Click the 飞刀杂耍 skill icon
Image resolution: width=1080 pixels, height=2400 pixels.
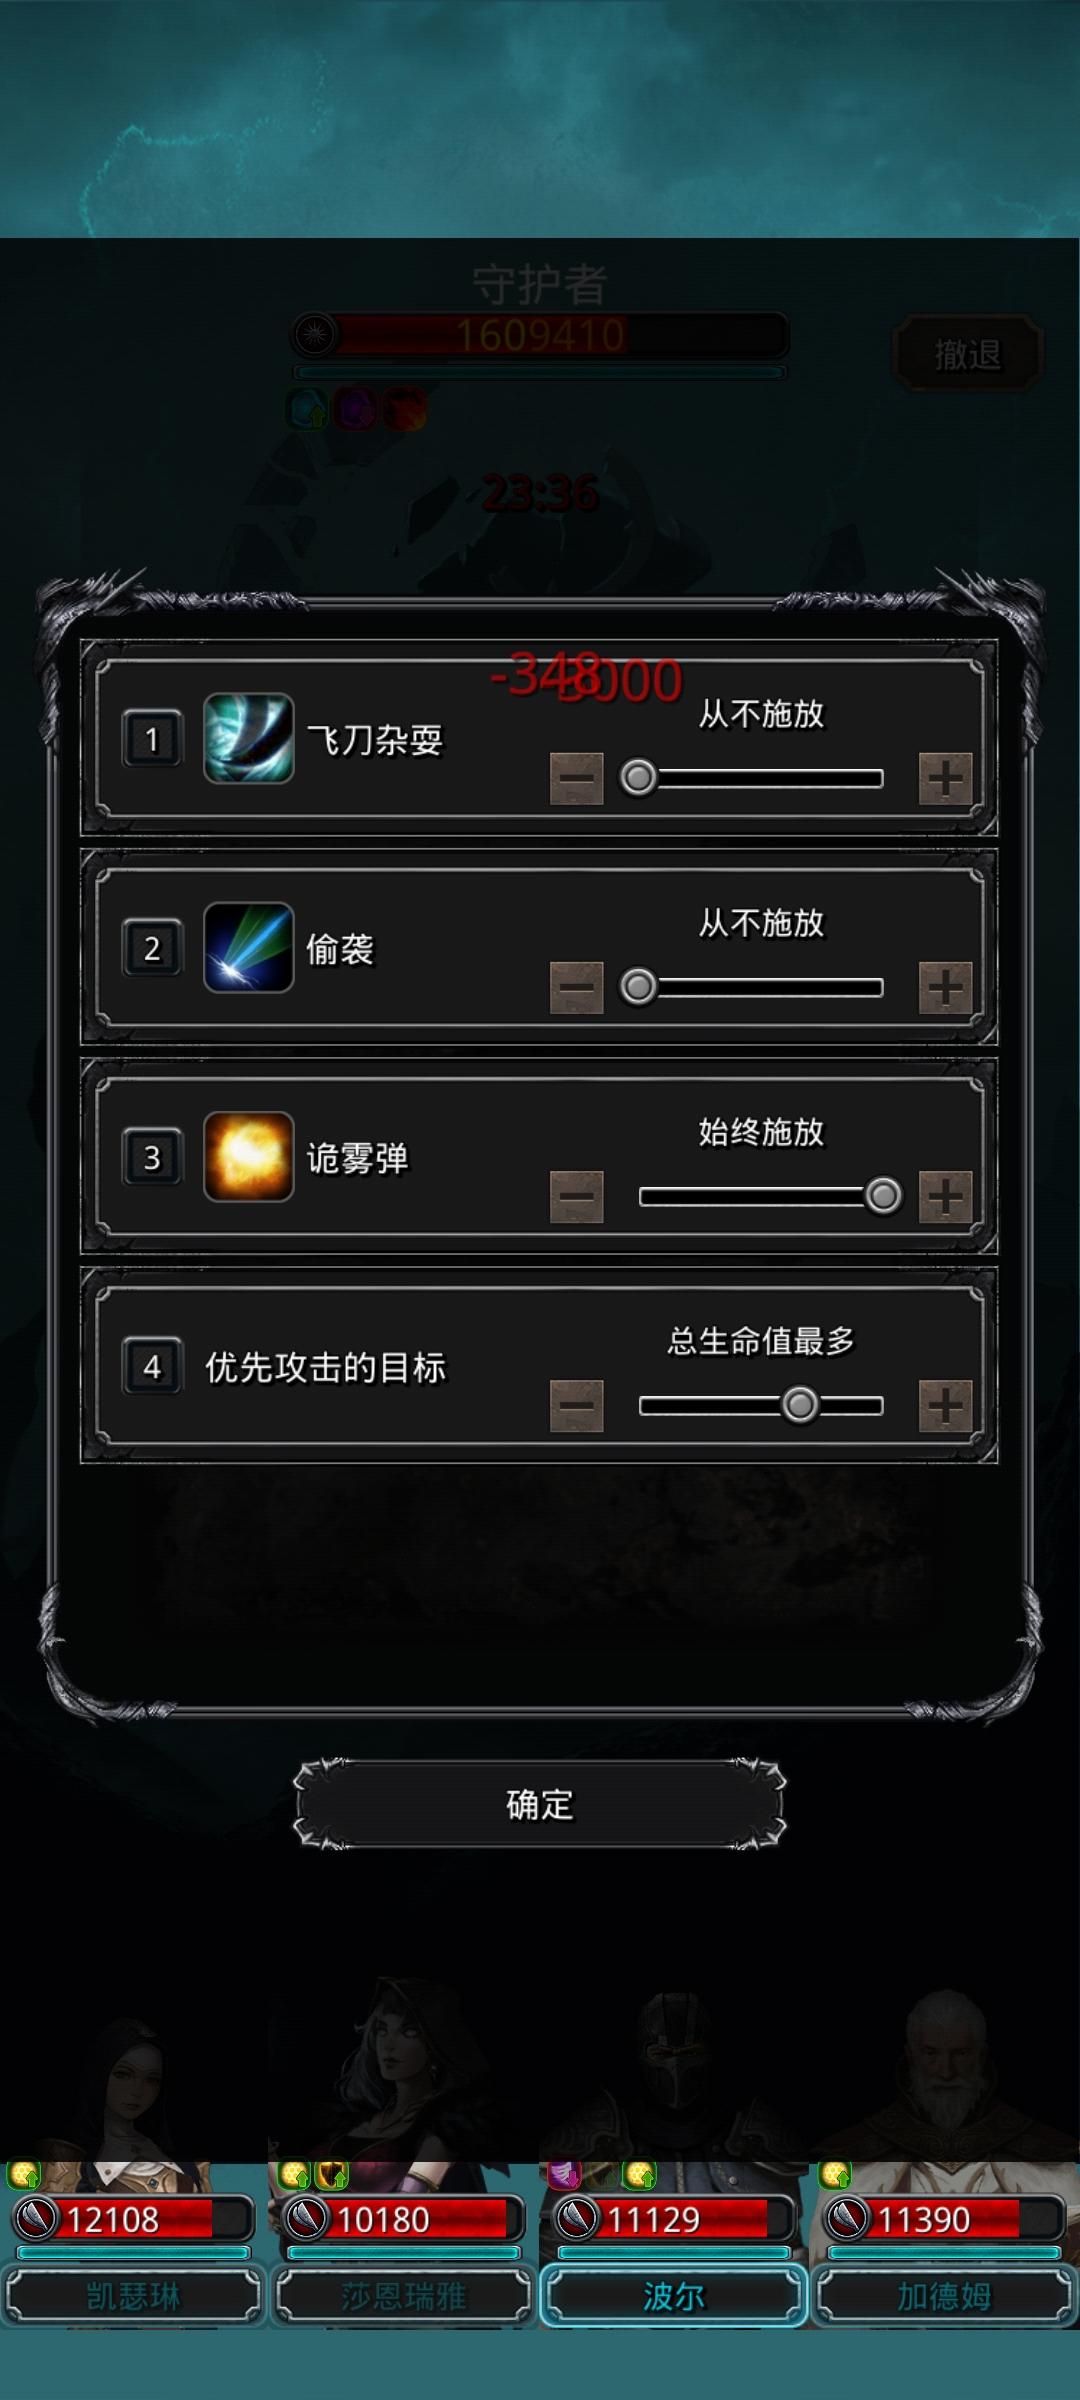[x=248, y=738]
